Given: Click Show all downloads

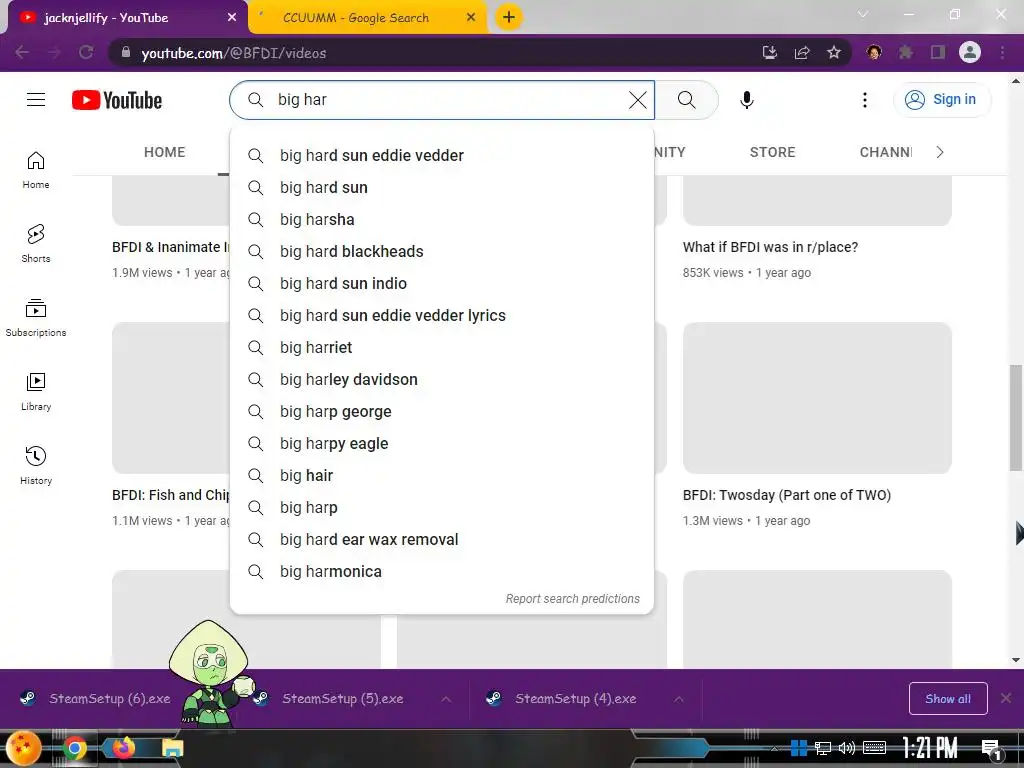Looking at the screenshot, I should 948,699.
